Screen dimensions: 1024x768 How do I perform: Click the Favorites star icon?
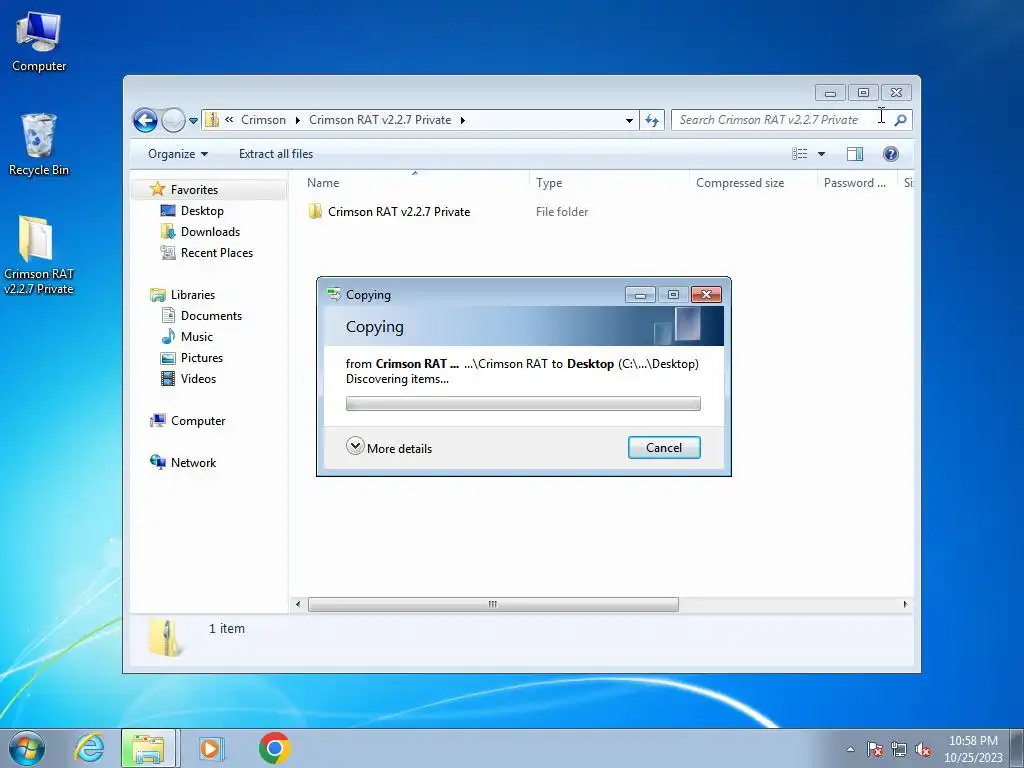tap(157, 189)
